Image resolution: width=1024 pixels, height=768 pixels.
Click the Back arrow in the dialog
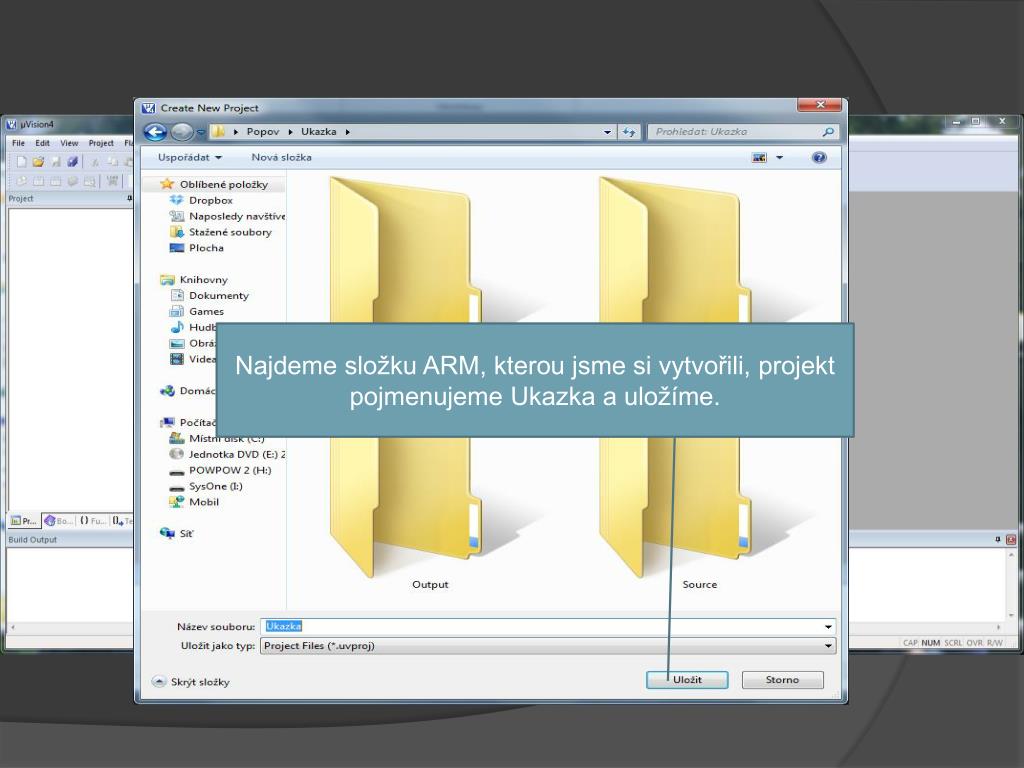[155, 132]
